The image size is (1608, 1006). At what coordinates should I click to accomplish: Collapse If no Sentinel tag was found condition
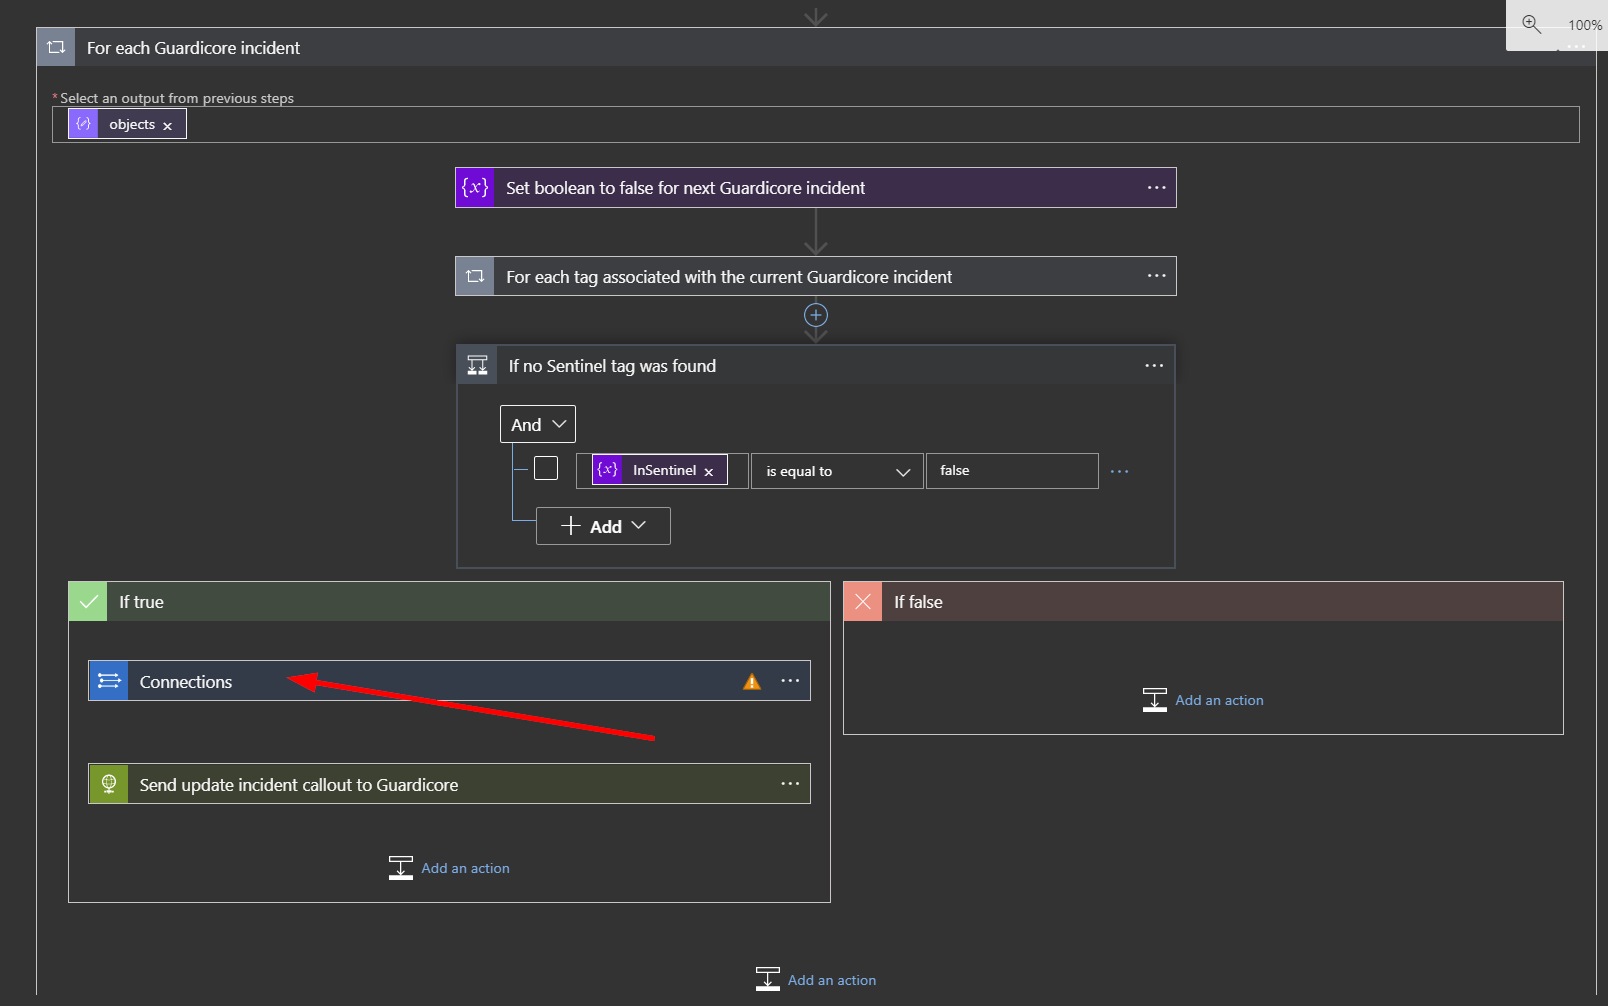pos(815,365)
